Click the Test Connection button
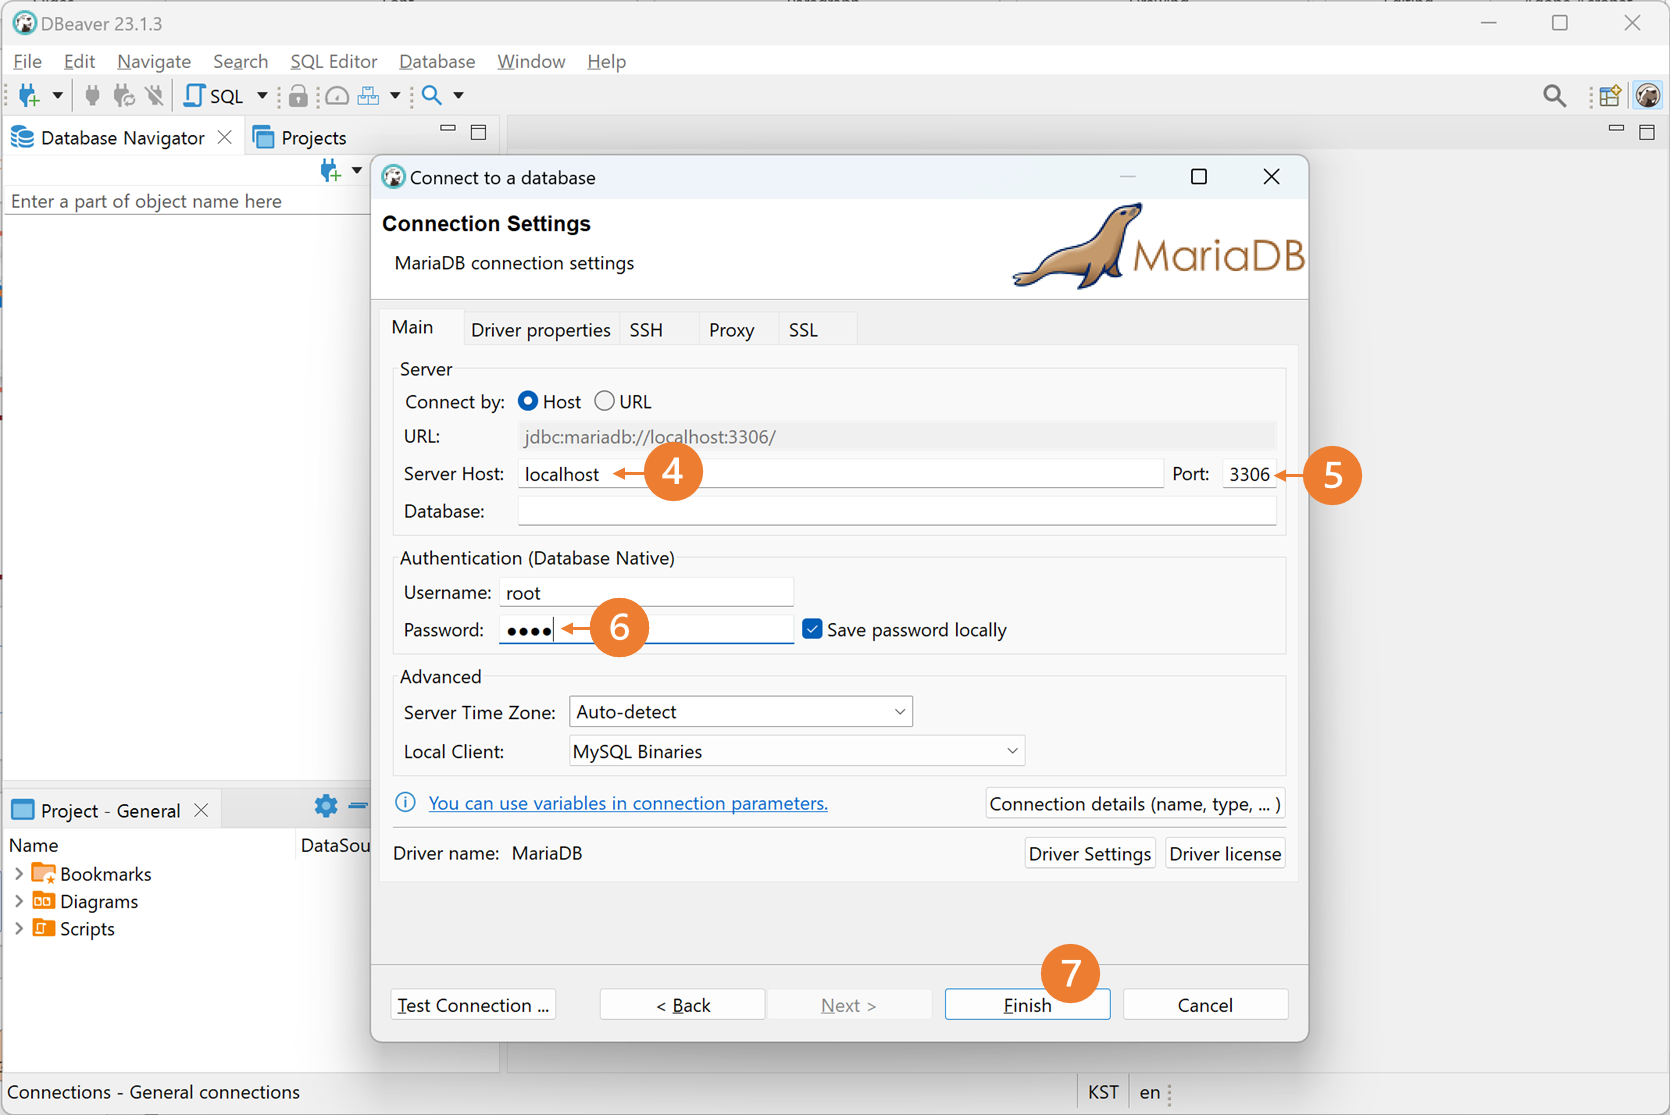This screenshot has width=1670, height=1115. pyautogui.click(x=473, y=1005)
